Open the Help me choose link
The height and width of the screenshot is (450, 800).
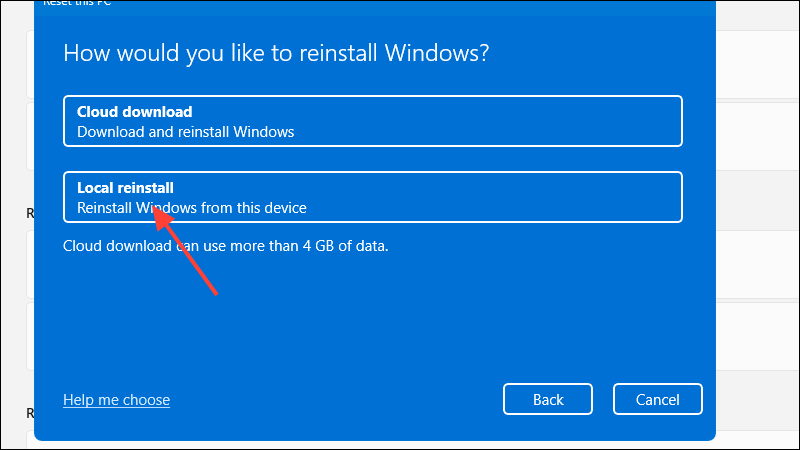(116, 399)
